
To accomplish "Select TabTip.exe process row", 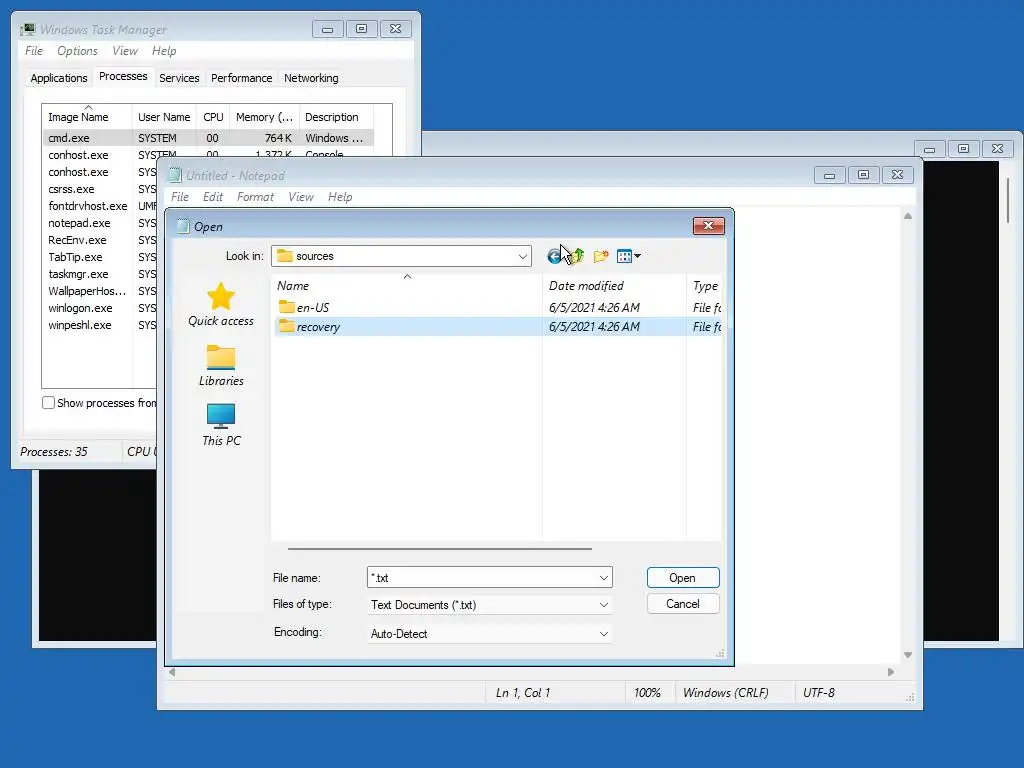I will [100, 257].
